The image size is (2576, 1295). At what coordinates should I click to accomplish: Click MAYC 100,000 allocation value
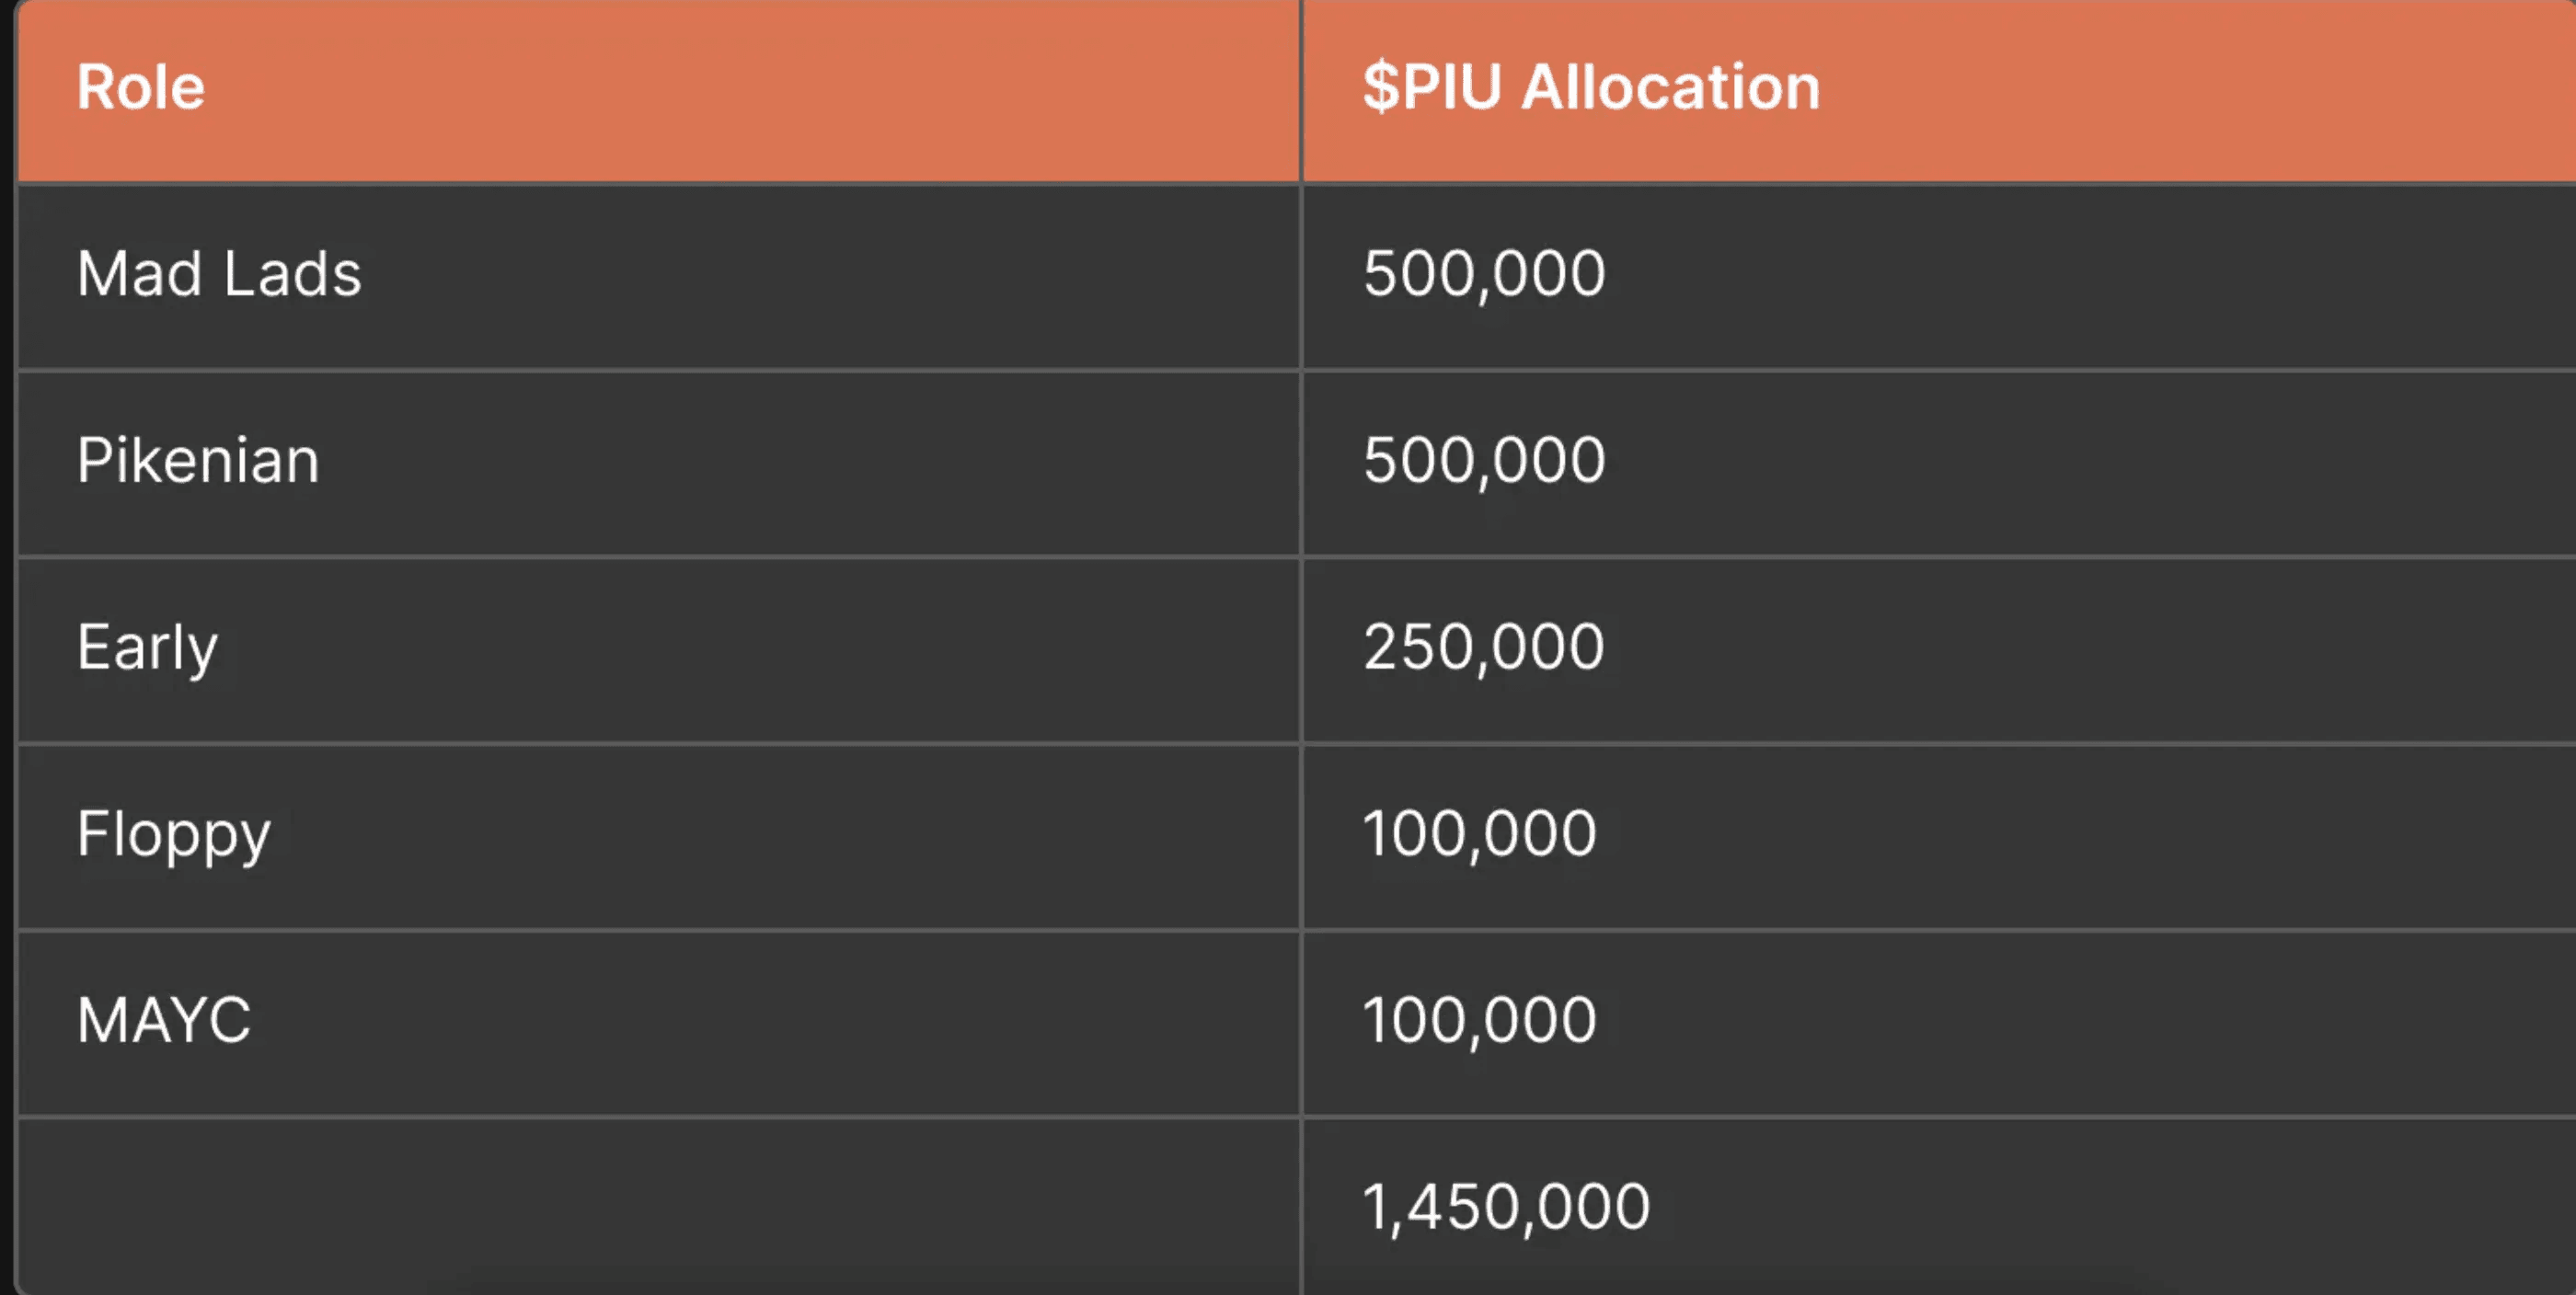(x=1480, y=1020)
